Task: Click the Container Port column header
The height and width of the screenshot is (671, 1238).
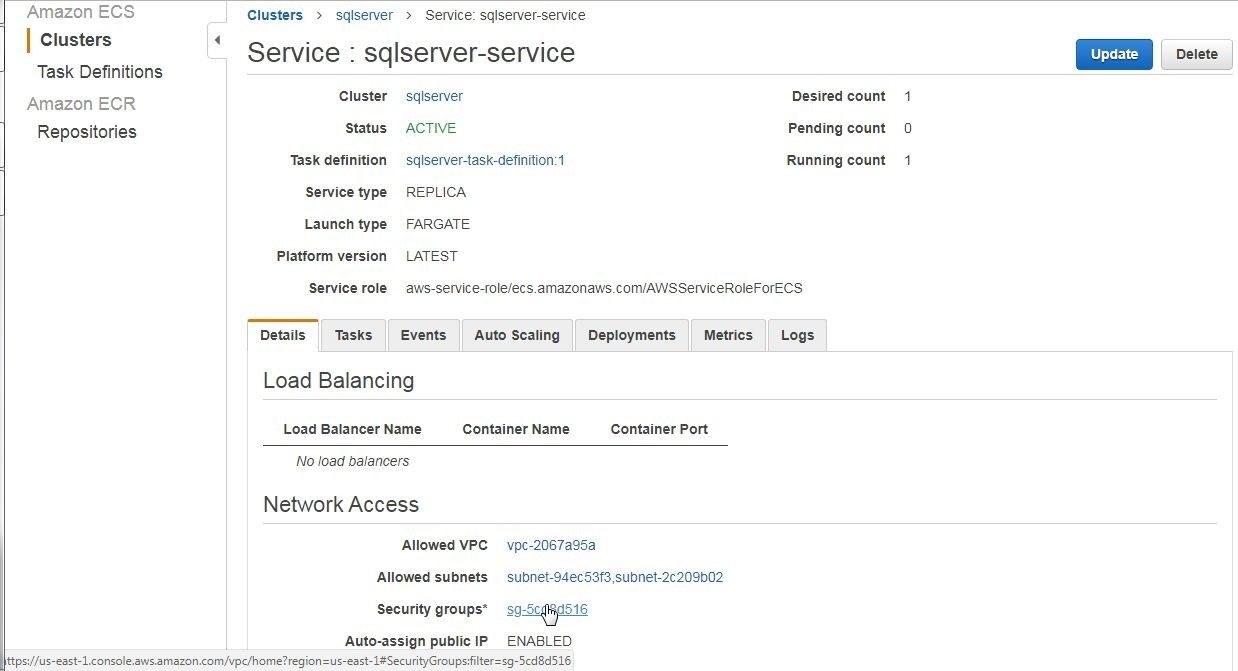Action: pyautogui.click(x=659, y=429)
